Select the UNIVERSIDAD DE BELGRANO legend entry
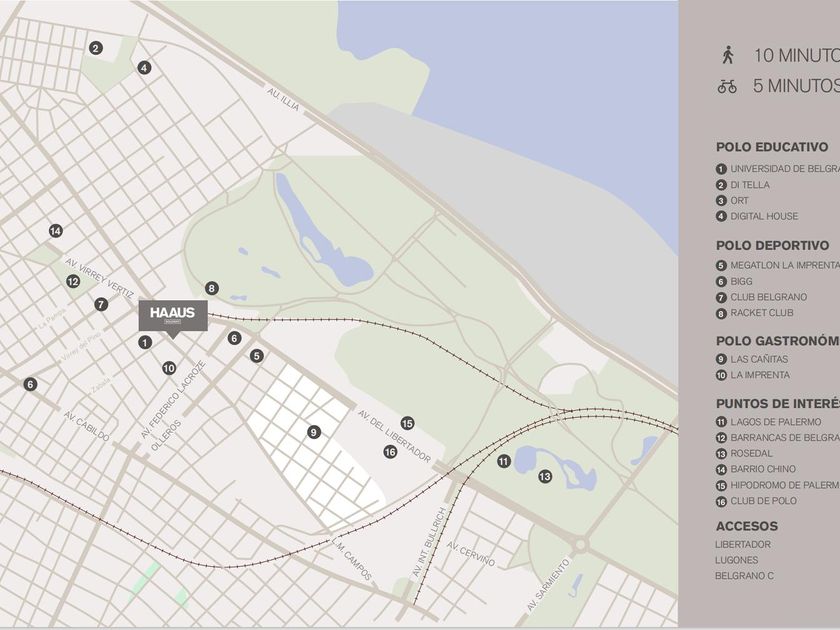Screen dimensions: 840x630 (x=778, y=169)
